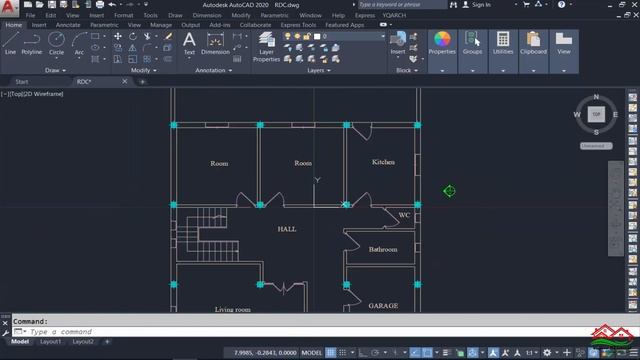Click the keyword search box
The width and height of the screenshot is (640, 360).
point(402,4)
